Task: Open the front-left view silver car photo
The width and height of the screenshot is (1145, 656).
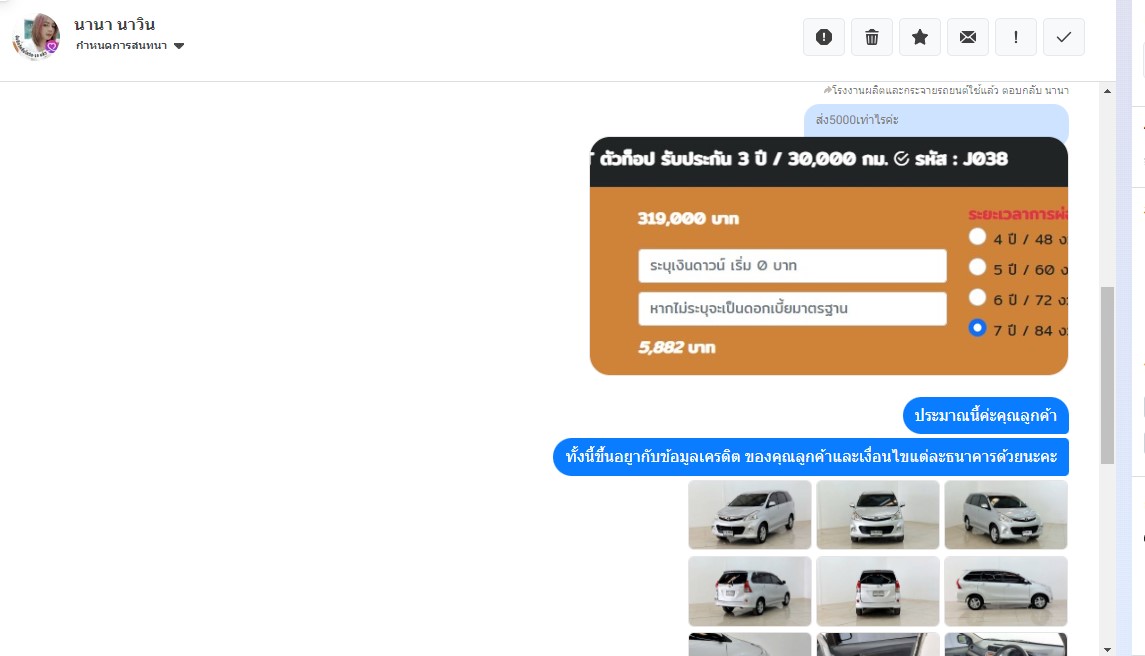Action: (750, 514)
